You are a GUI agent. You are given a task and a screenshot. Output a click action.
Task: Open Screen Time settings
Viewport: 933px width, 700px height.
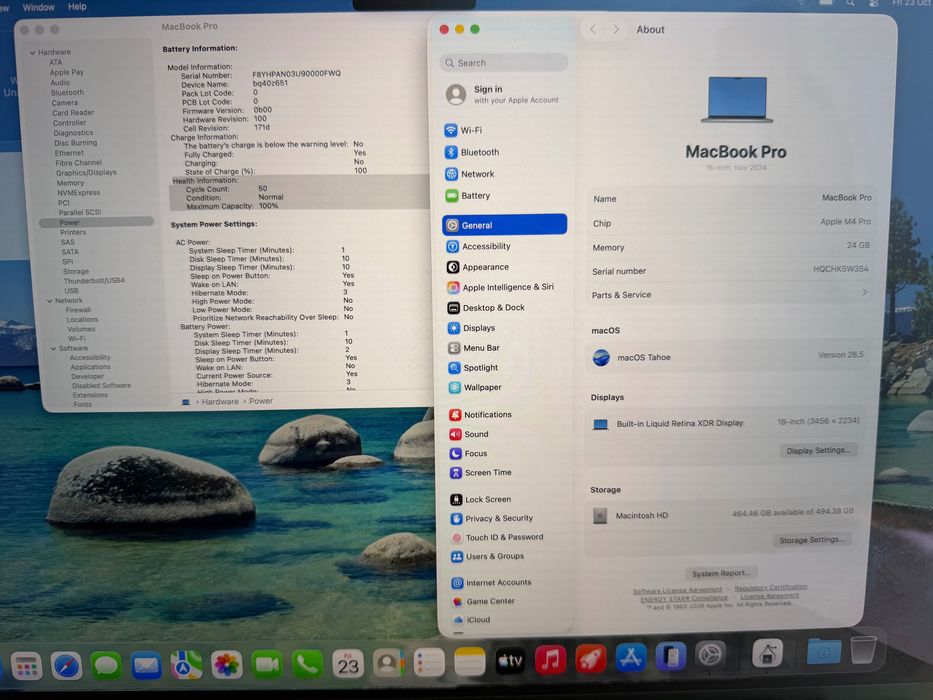(481, 473)
